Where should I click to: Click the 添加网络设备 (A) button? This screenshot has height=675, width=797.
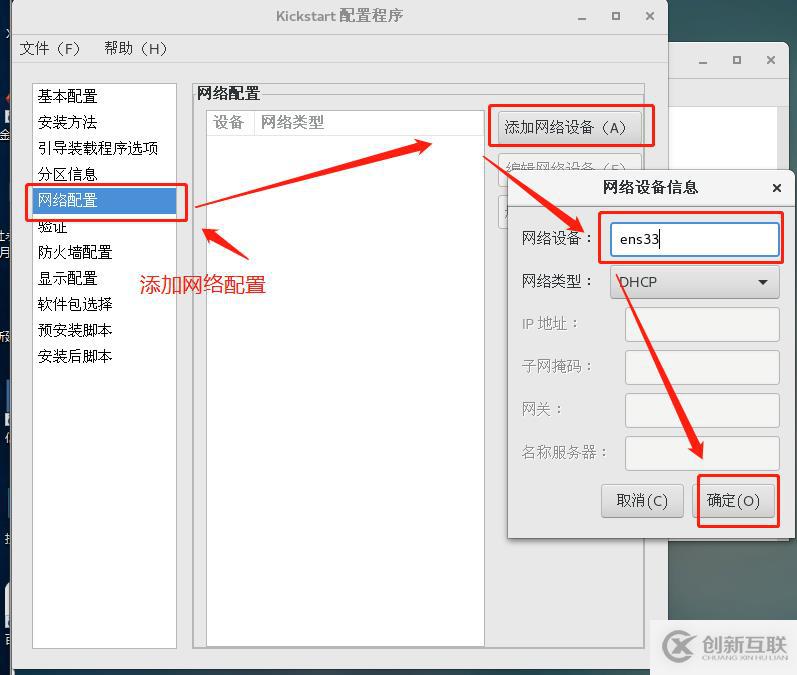[569, 127]
